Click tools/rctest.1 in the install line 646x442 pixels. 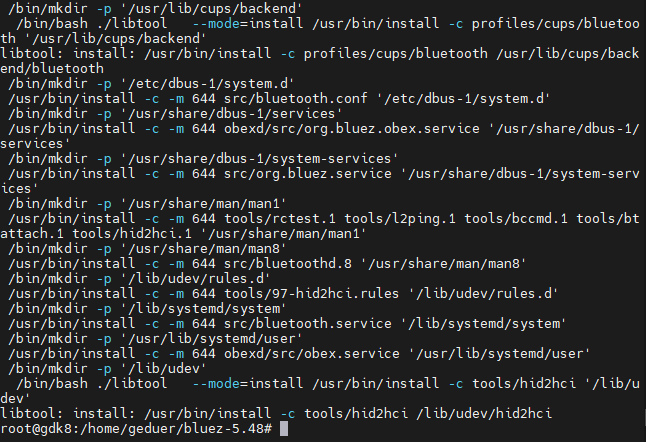(280, 219)
